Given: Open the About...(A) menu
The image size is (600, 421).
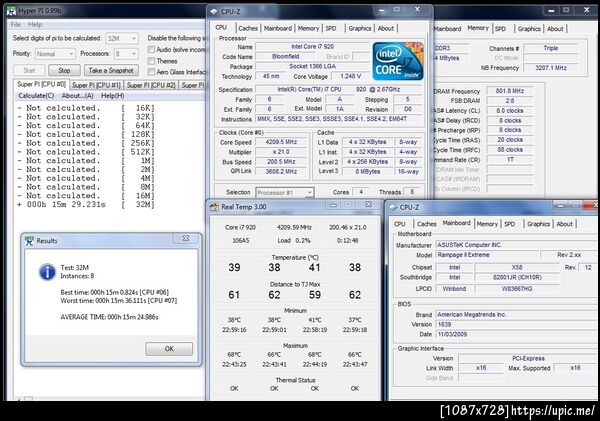Looking at the screenshot, I should pyautogui.click(x=78, y=96).
